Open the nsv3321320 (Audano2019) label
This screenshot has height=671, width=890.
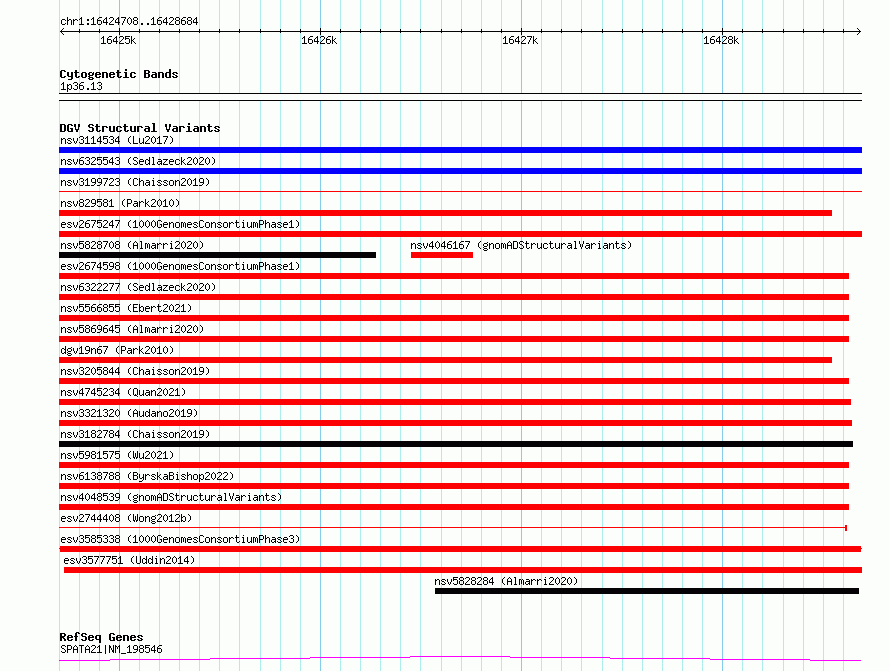[x=129, y=413]
